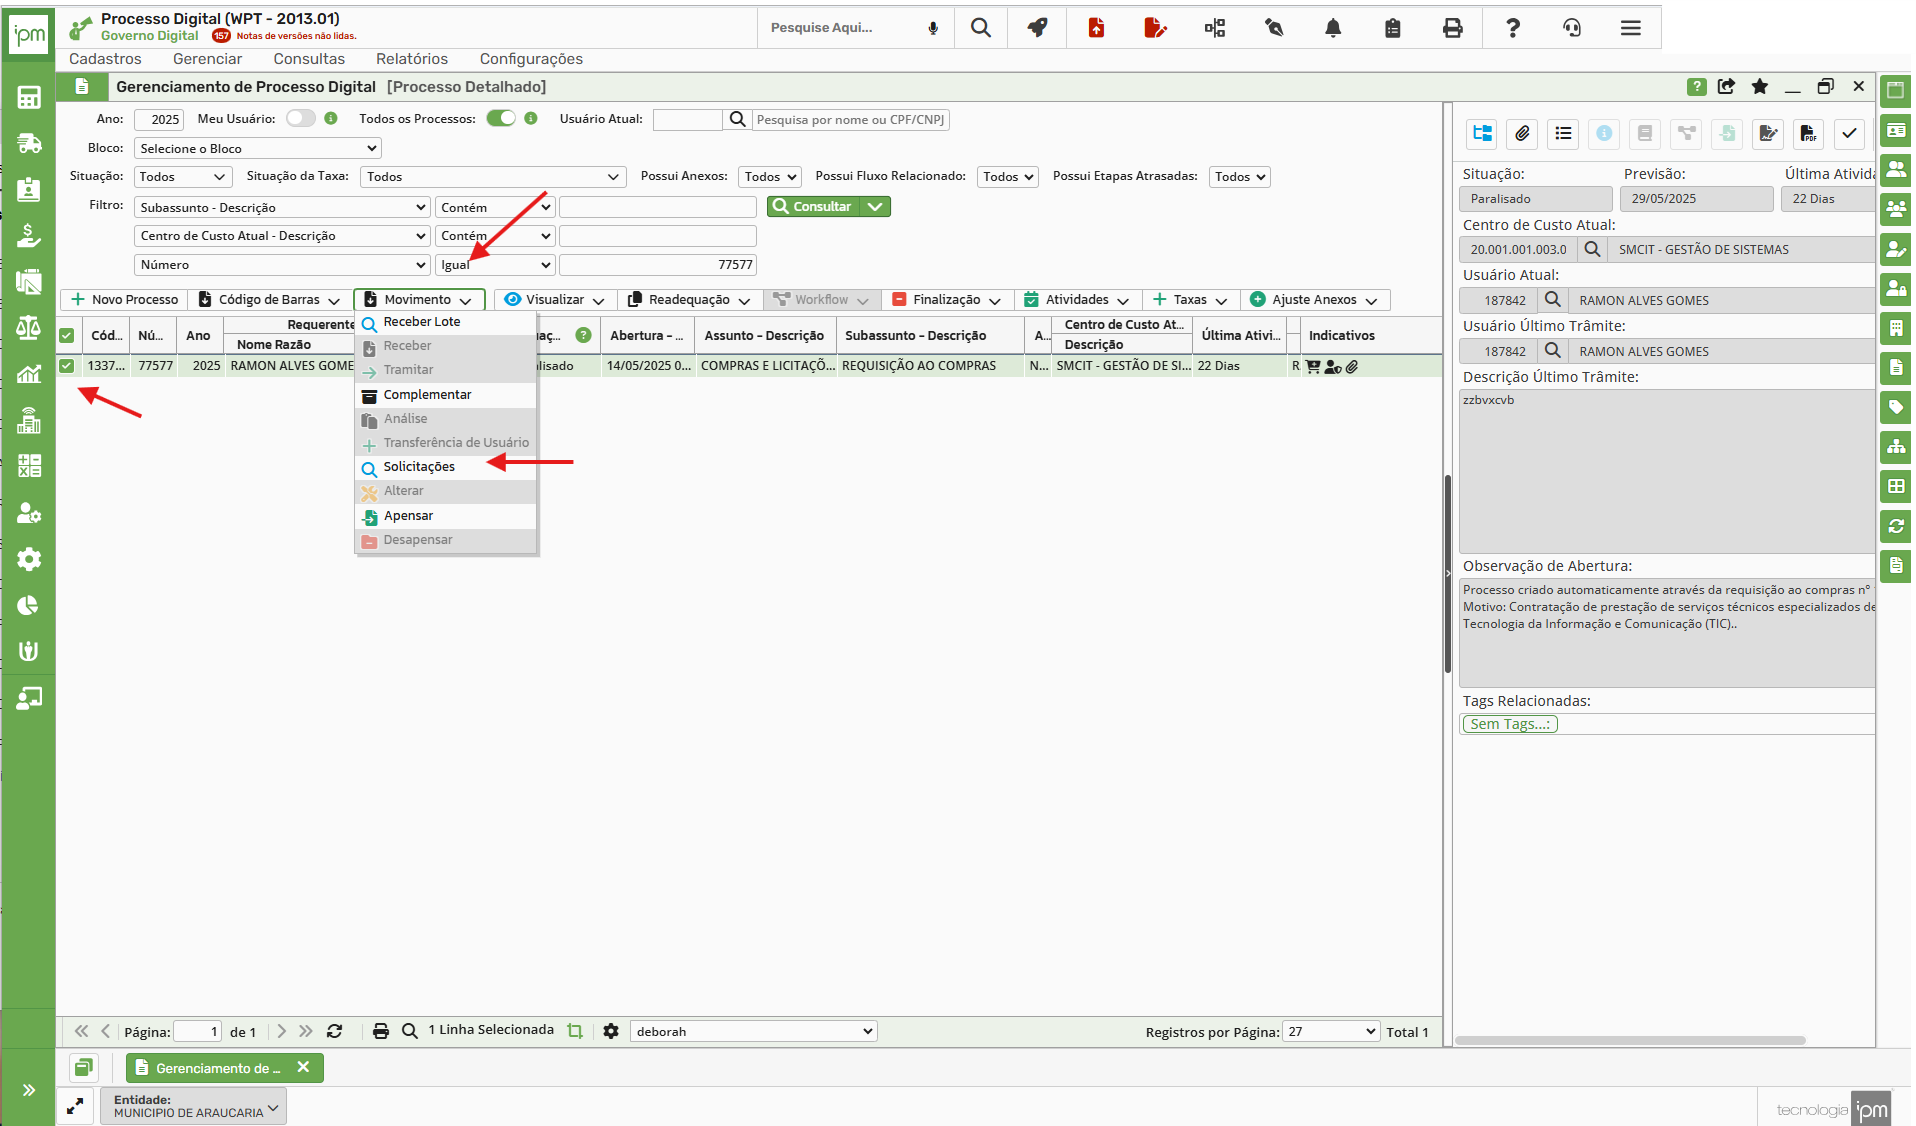
Task: Click the microphone voice search icon
Action: click(932, 28)
